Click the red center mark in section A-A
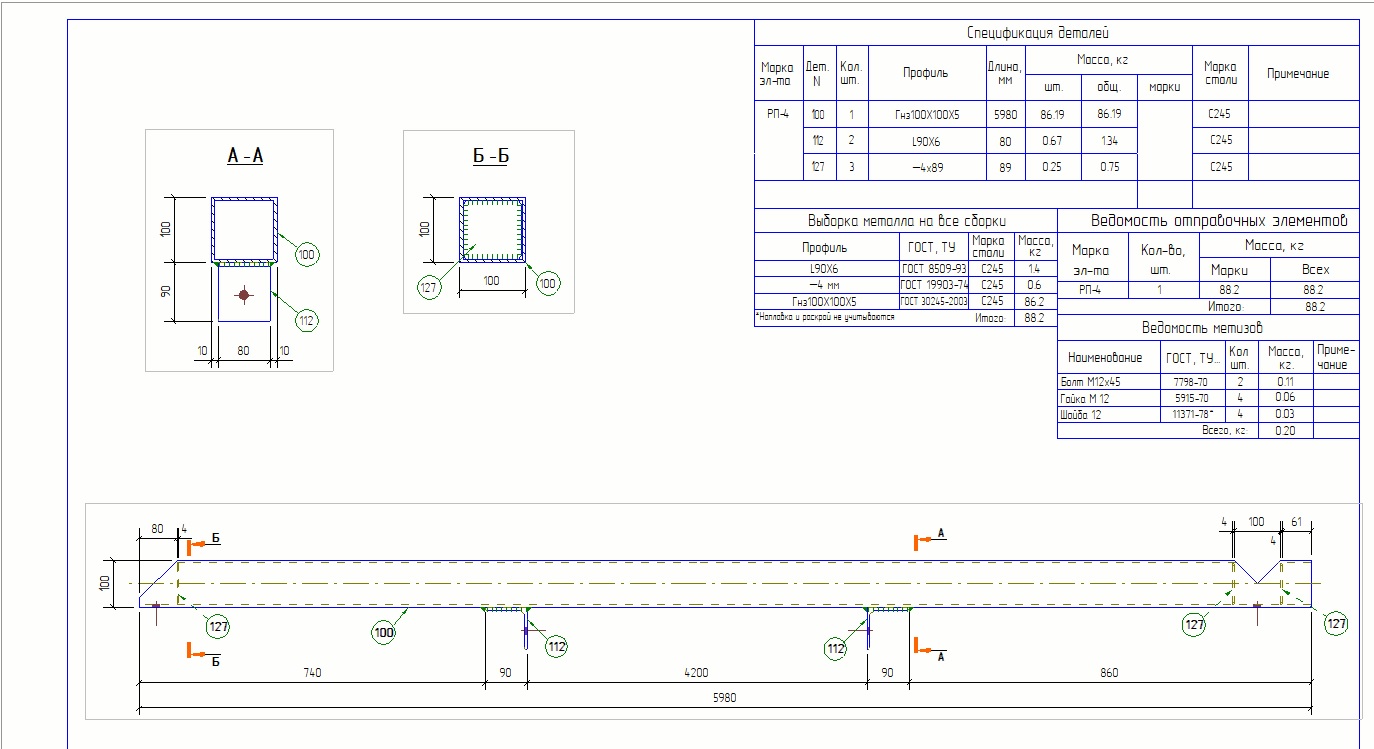 tap(243, 294)
